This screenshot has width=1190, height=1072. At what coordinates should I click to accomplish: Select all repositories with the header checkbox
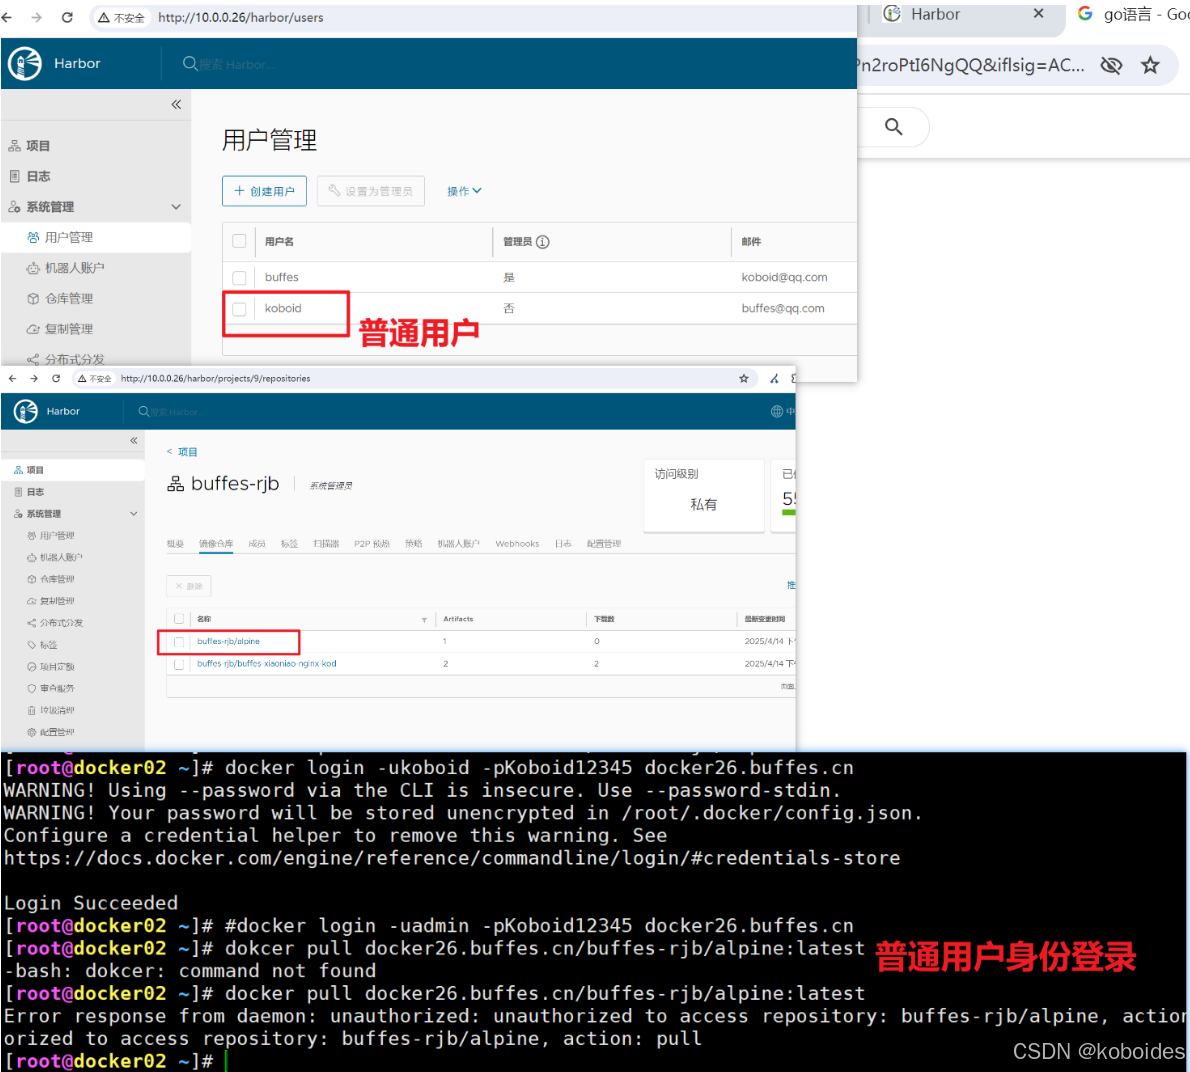tap(179, 618)
